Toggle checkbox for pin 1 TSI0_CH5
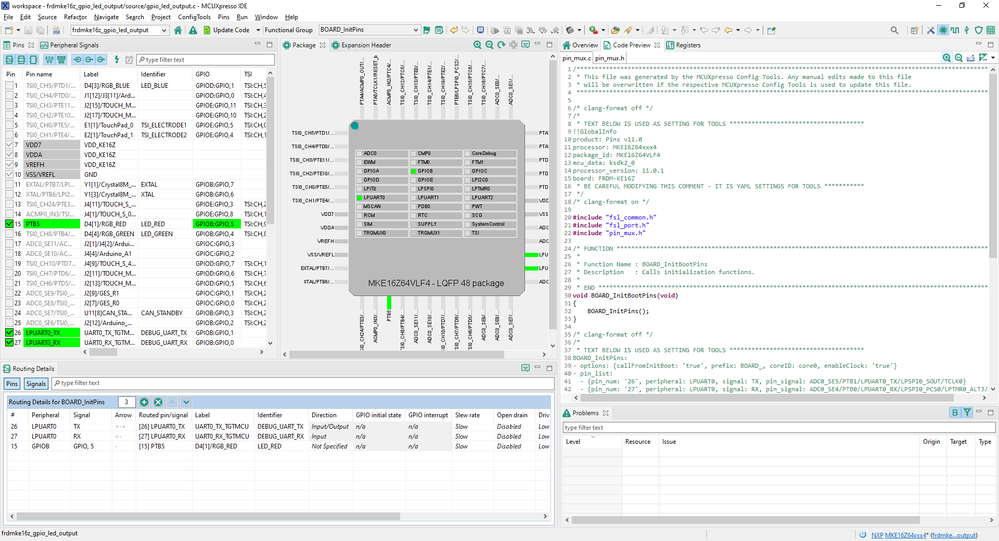 point(9,85)
